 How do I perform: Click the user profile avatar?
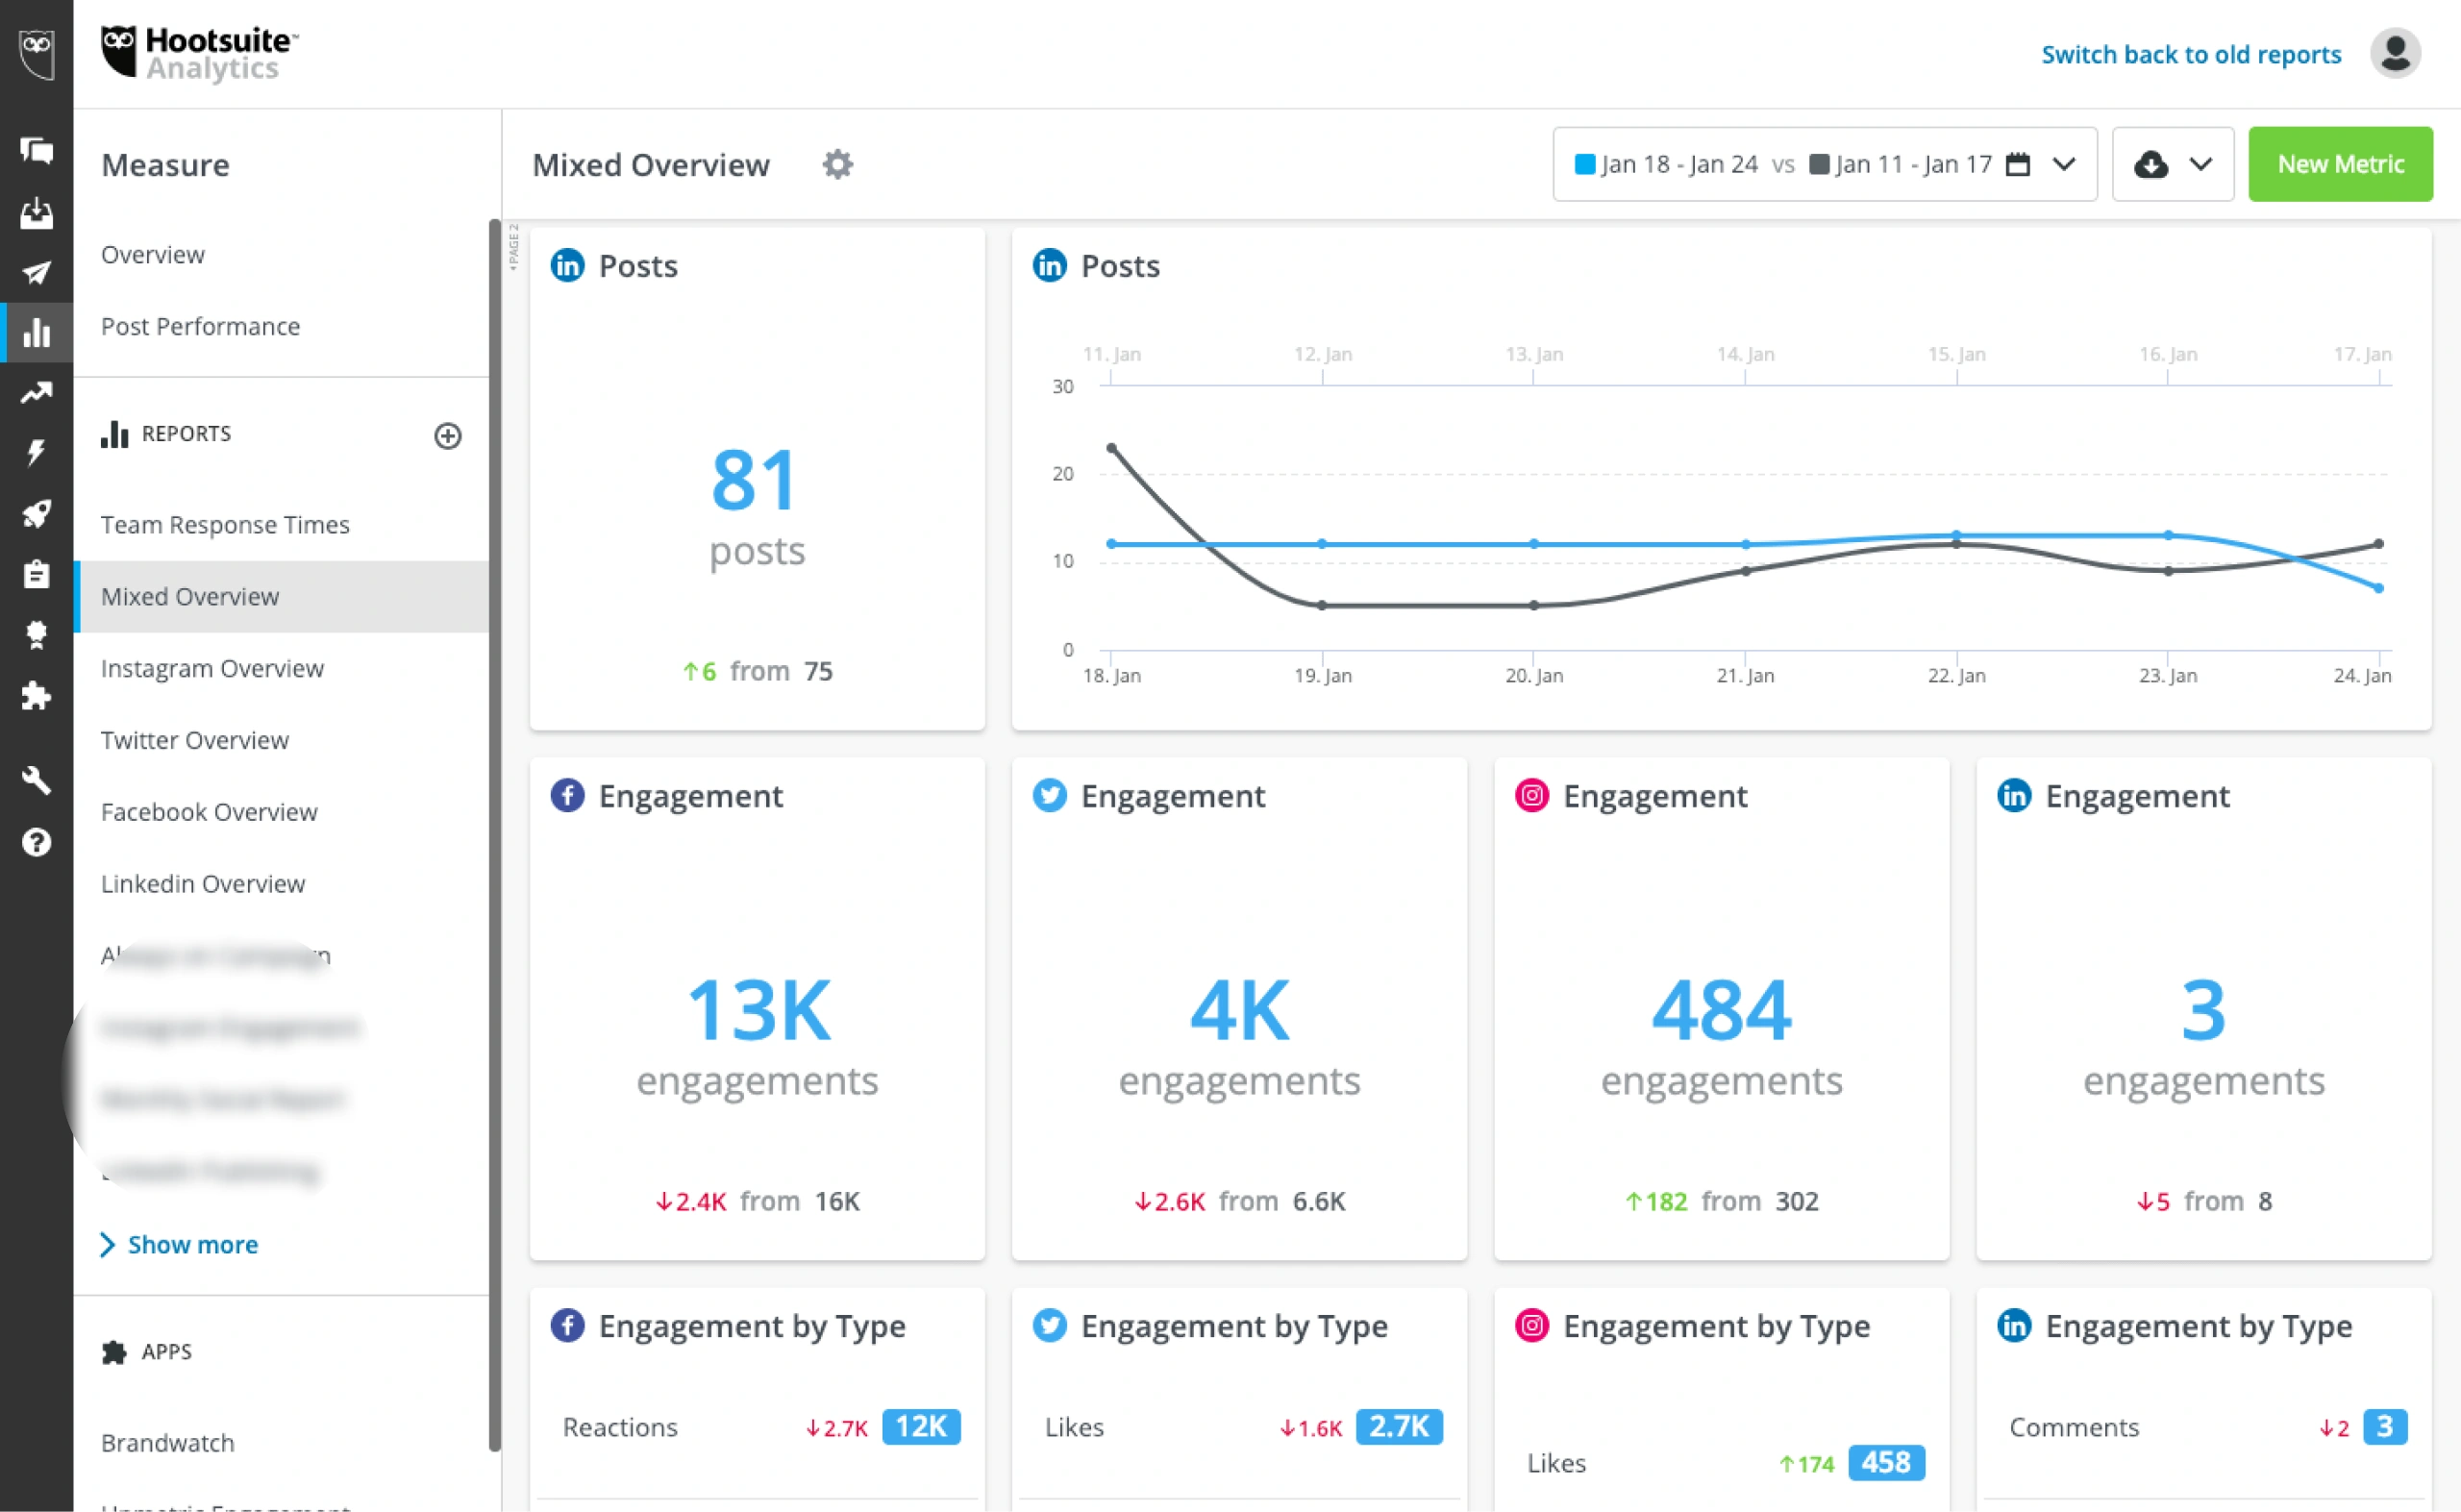pos(2394,54)
